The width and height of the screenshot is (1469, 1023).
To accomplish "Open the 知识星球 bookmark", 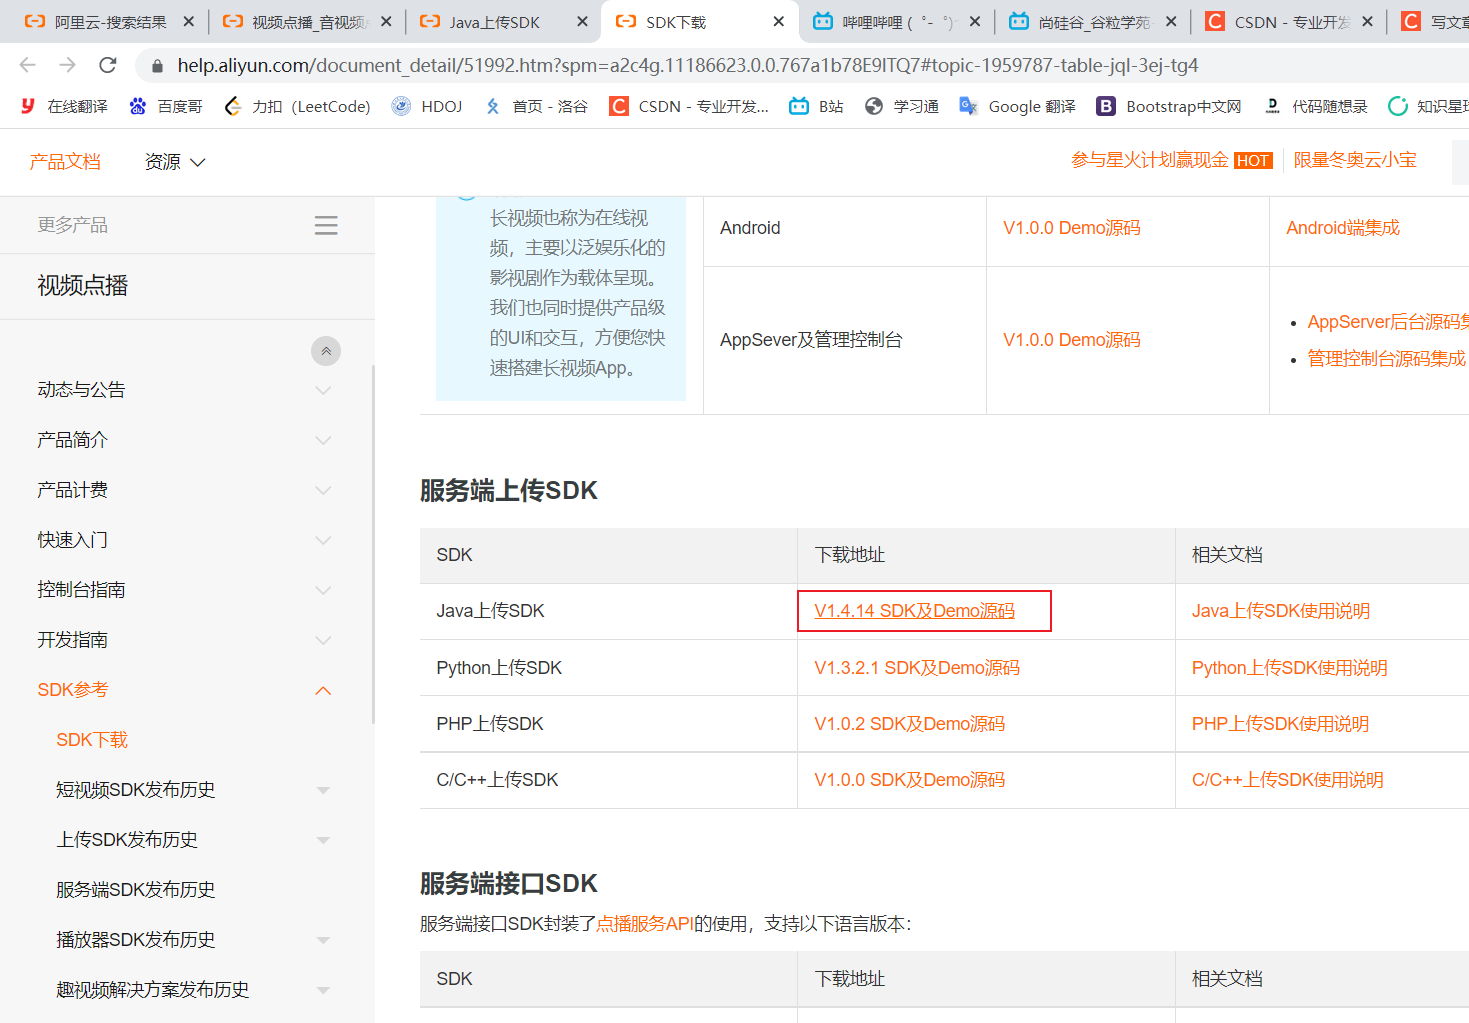I will point(1428,106).
